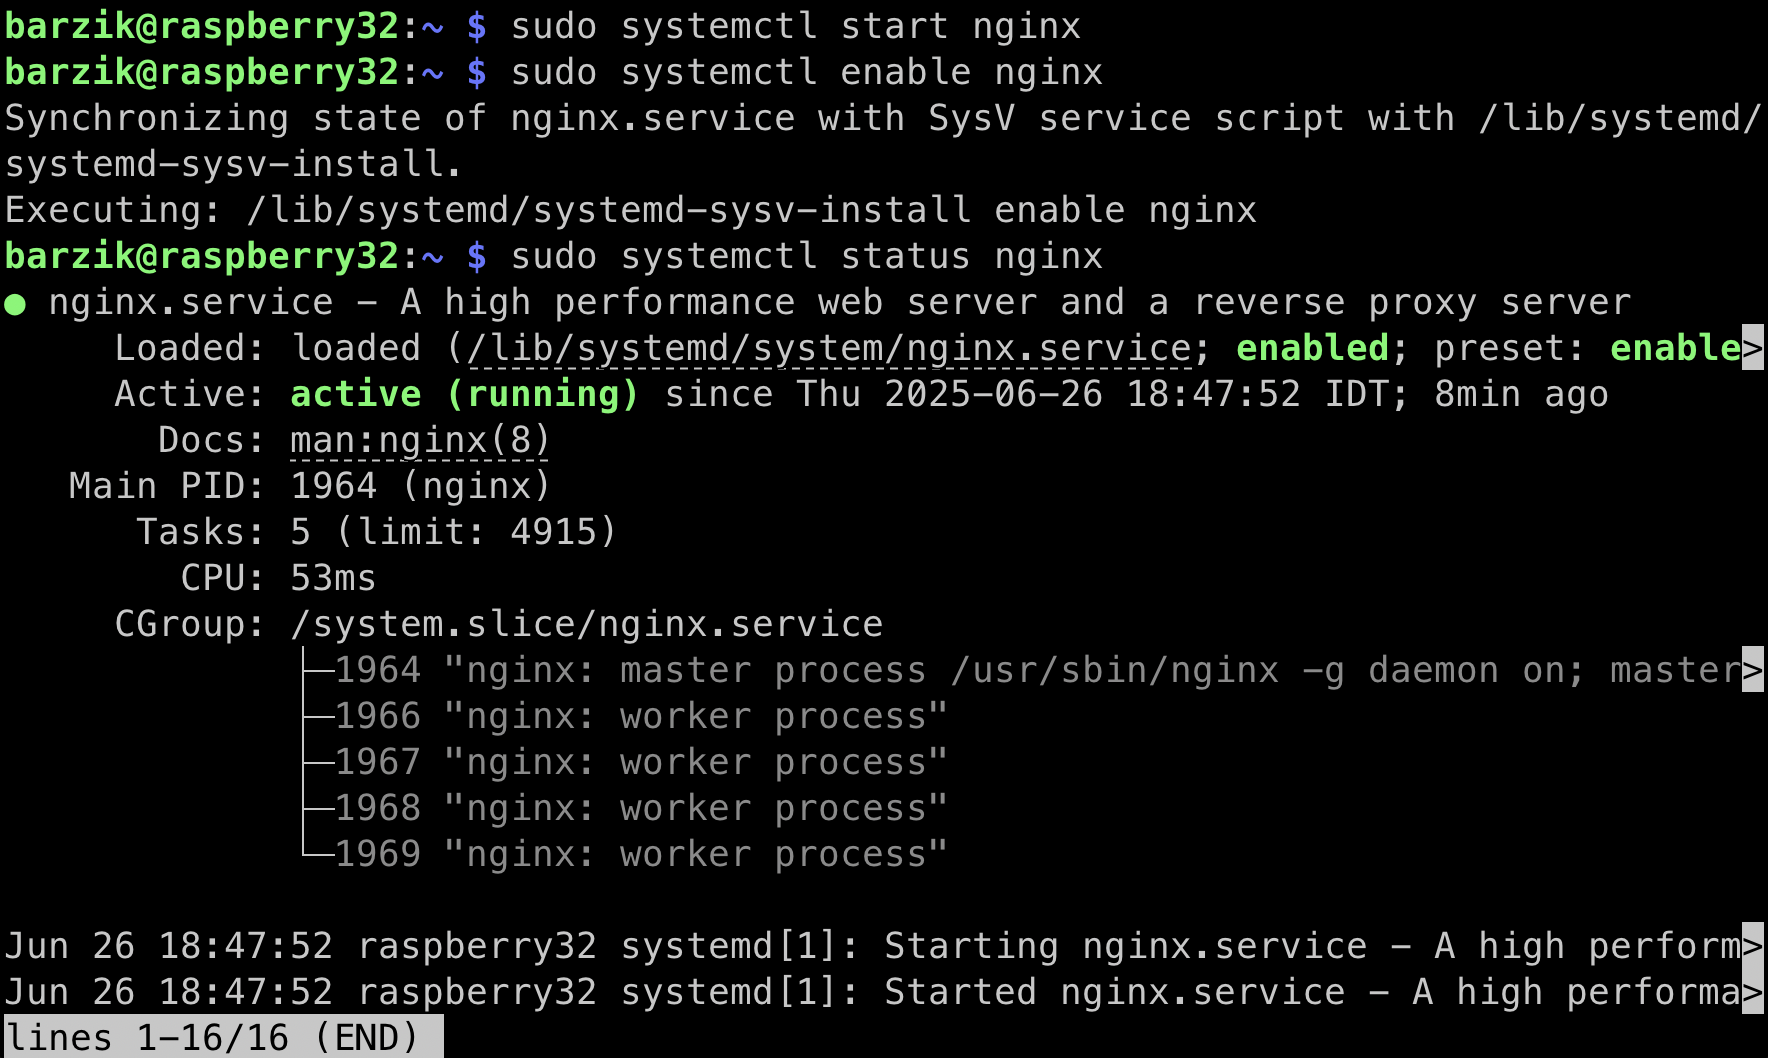Image resolution: width=1768 pixels, height=1058 pixels.
Task: Select worker process 1969 tree entry
Action: click(x=641, y=854)
